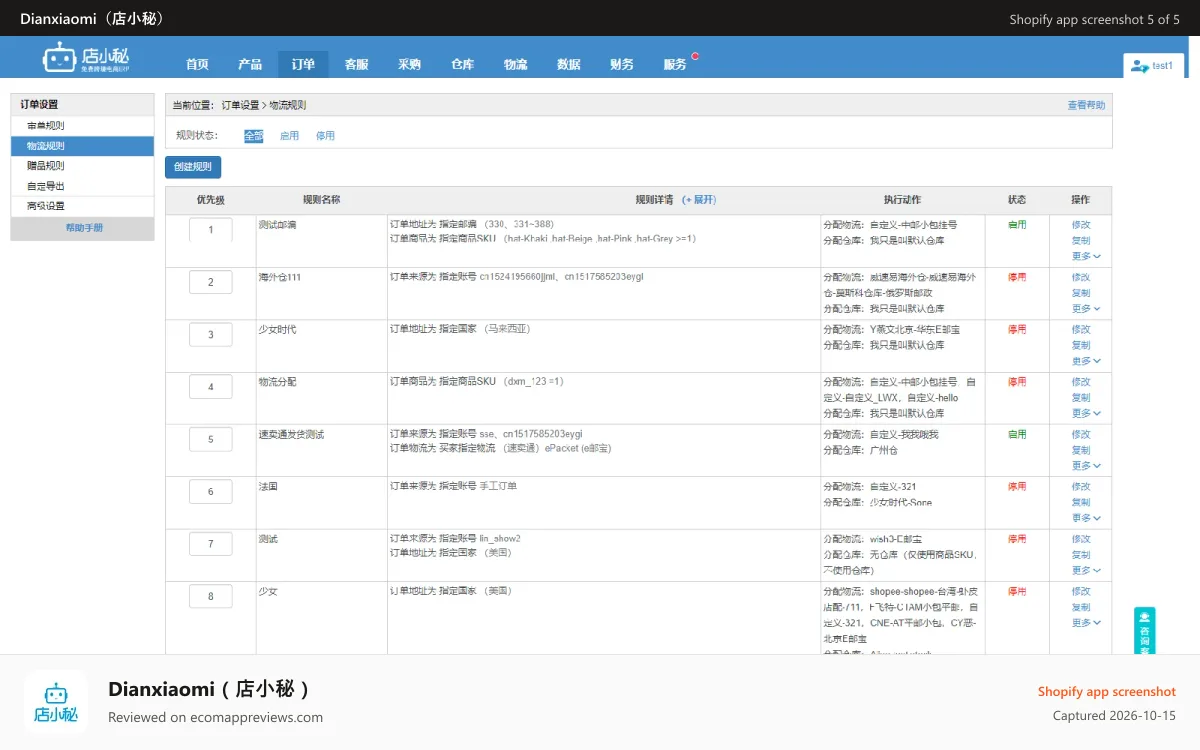Screen dimensions: 1200x750
Task: Open the 物流 menu
Action: point(515,64)
